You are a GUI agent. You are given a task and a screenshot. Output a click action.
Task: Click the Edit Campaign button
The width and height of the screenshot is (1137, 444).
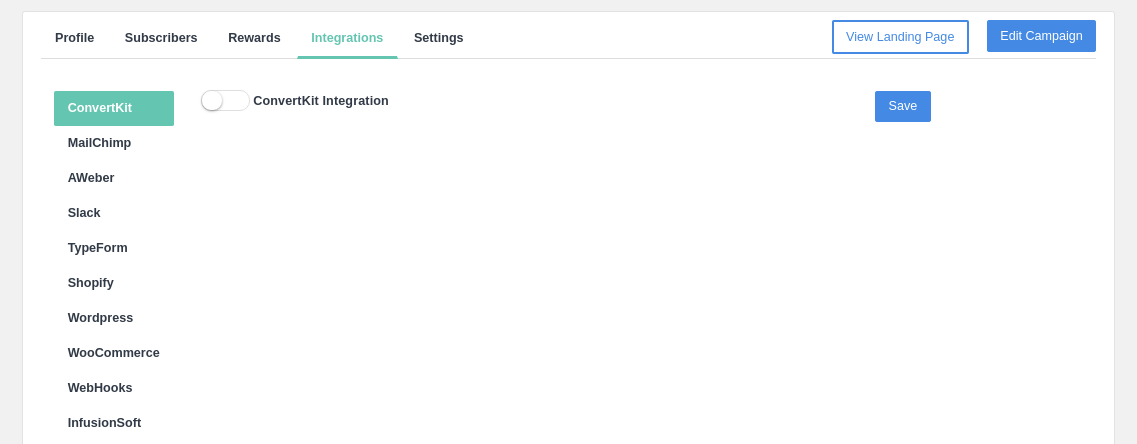1041,36
